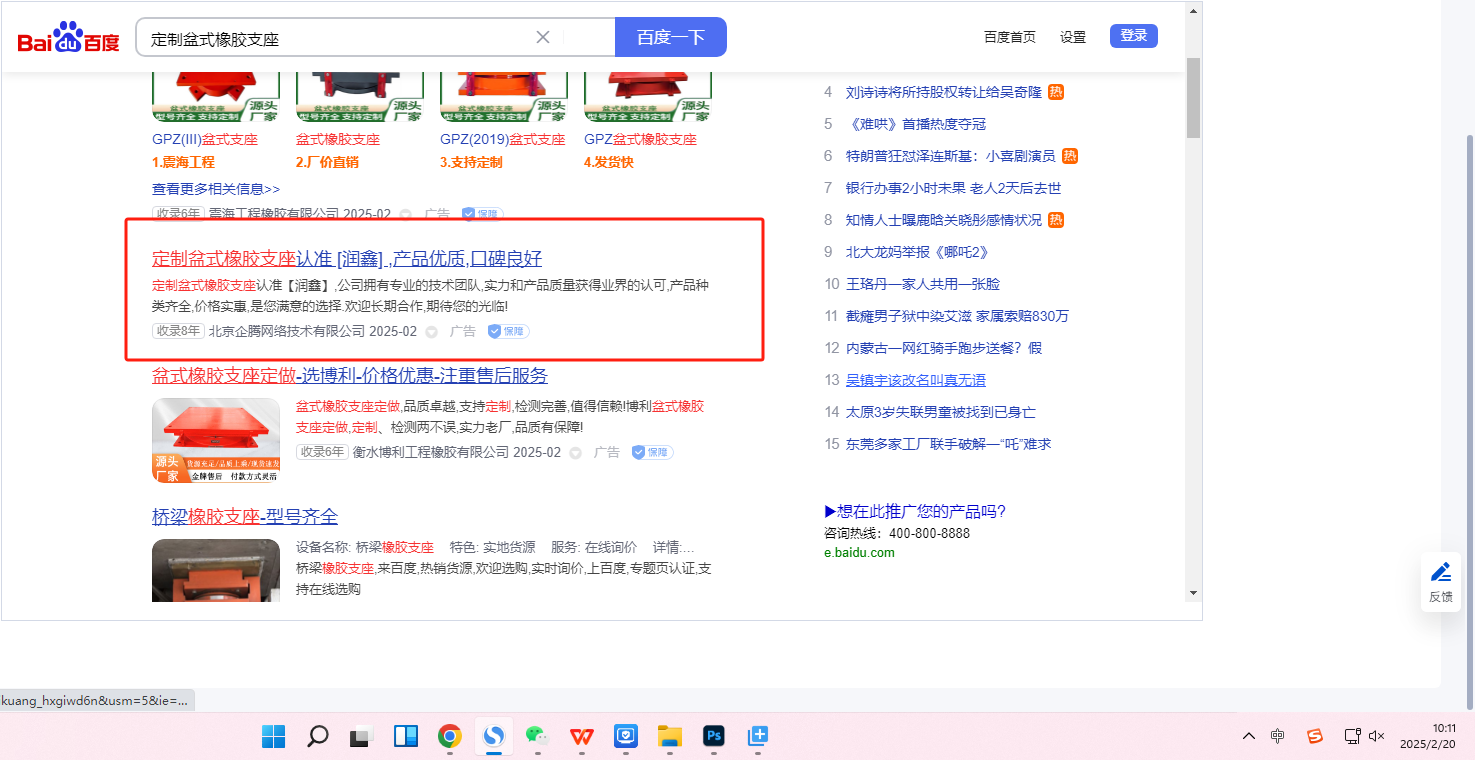Open WPS Office in the taskbar
The width and height of the screenshot is (1475, 760).
tap(582, 737)
